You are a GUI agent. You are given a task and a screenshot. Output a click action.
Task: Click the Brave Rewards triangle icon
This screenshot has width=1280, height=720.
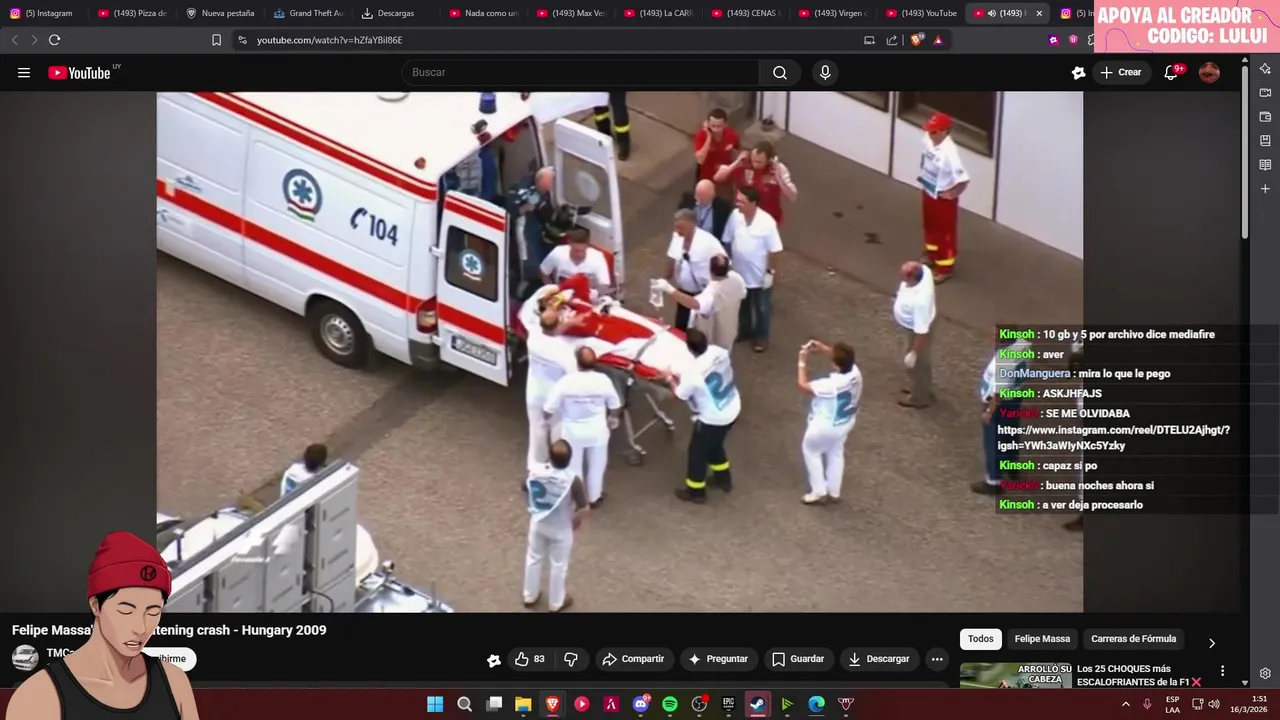[938, 40]
